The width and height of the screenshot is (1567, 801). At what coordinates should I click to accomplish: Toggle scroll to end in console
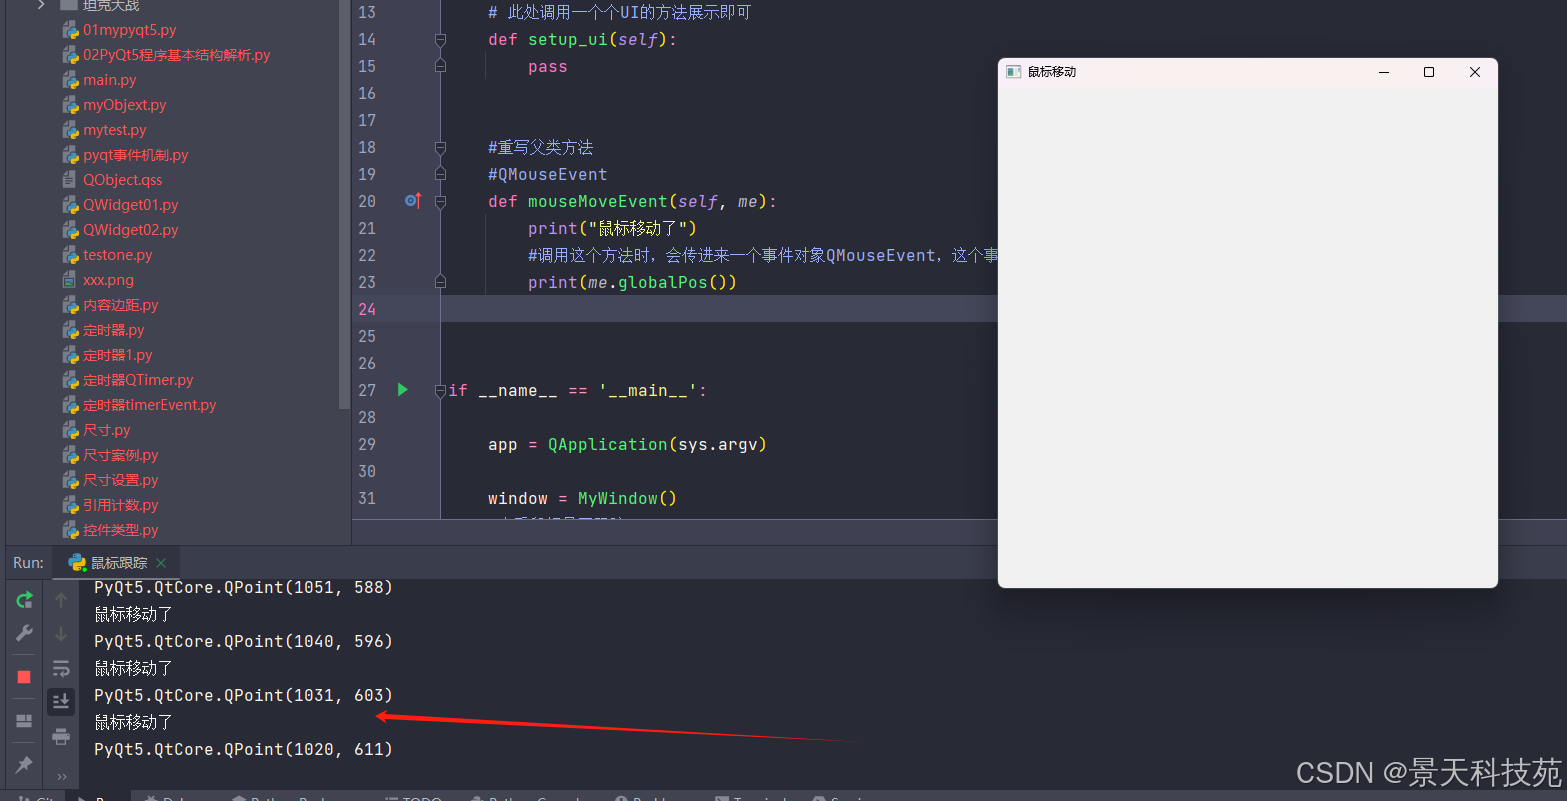(61, 702)
